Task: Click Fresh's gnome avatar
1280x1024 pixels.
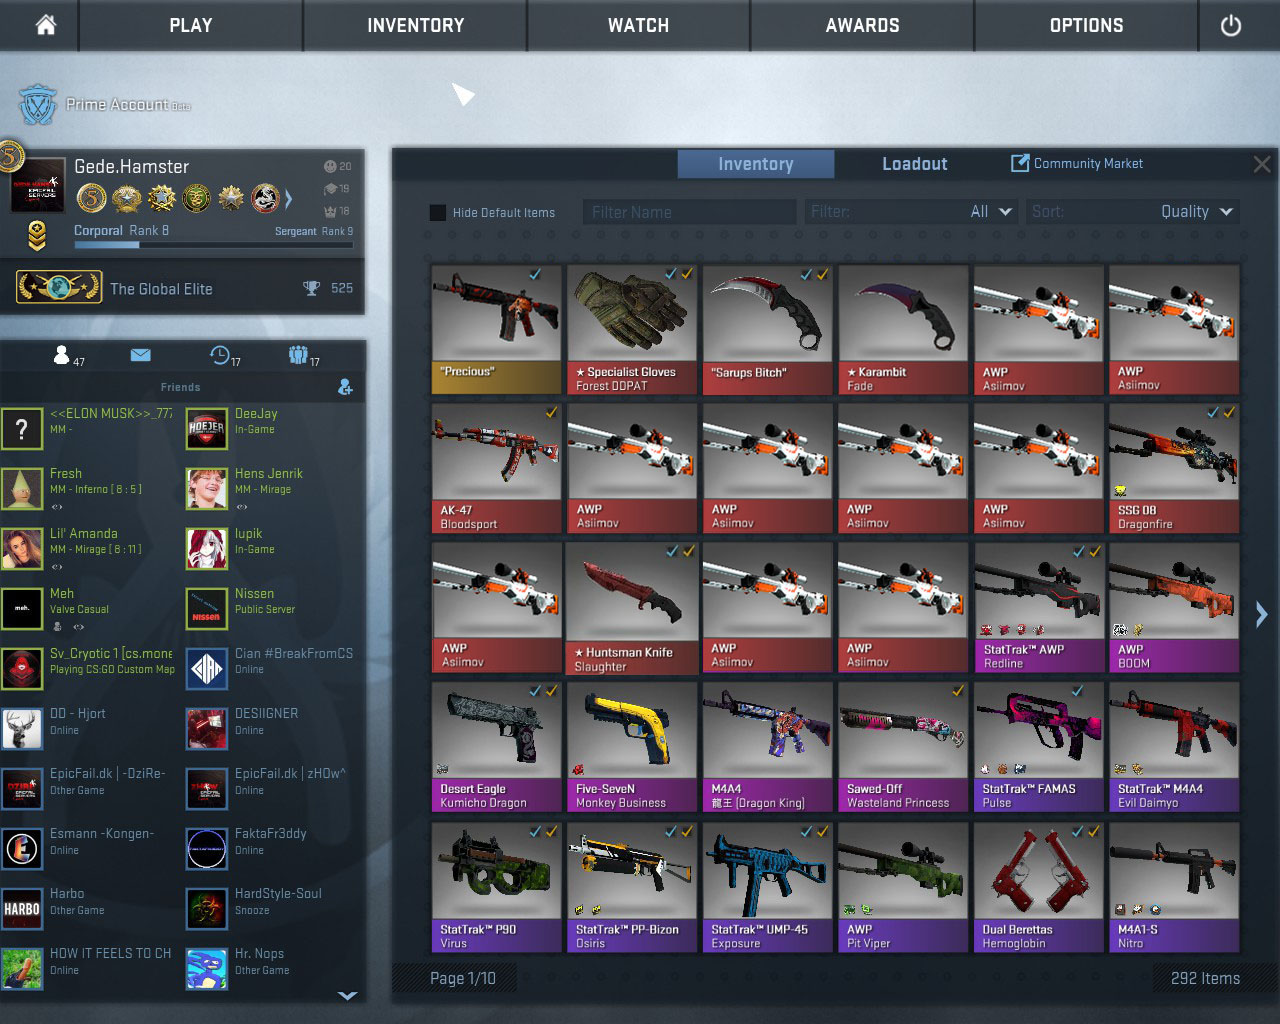Action: click(22, 488)
